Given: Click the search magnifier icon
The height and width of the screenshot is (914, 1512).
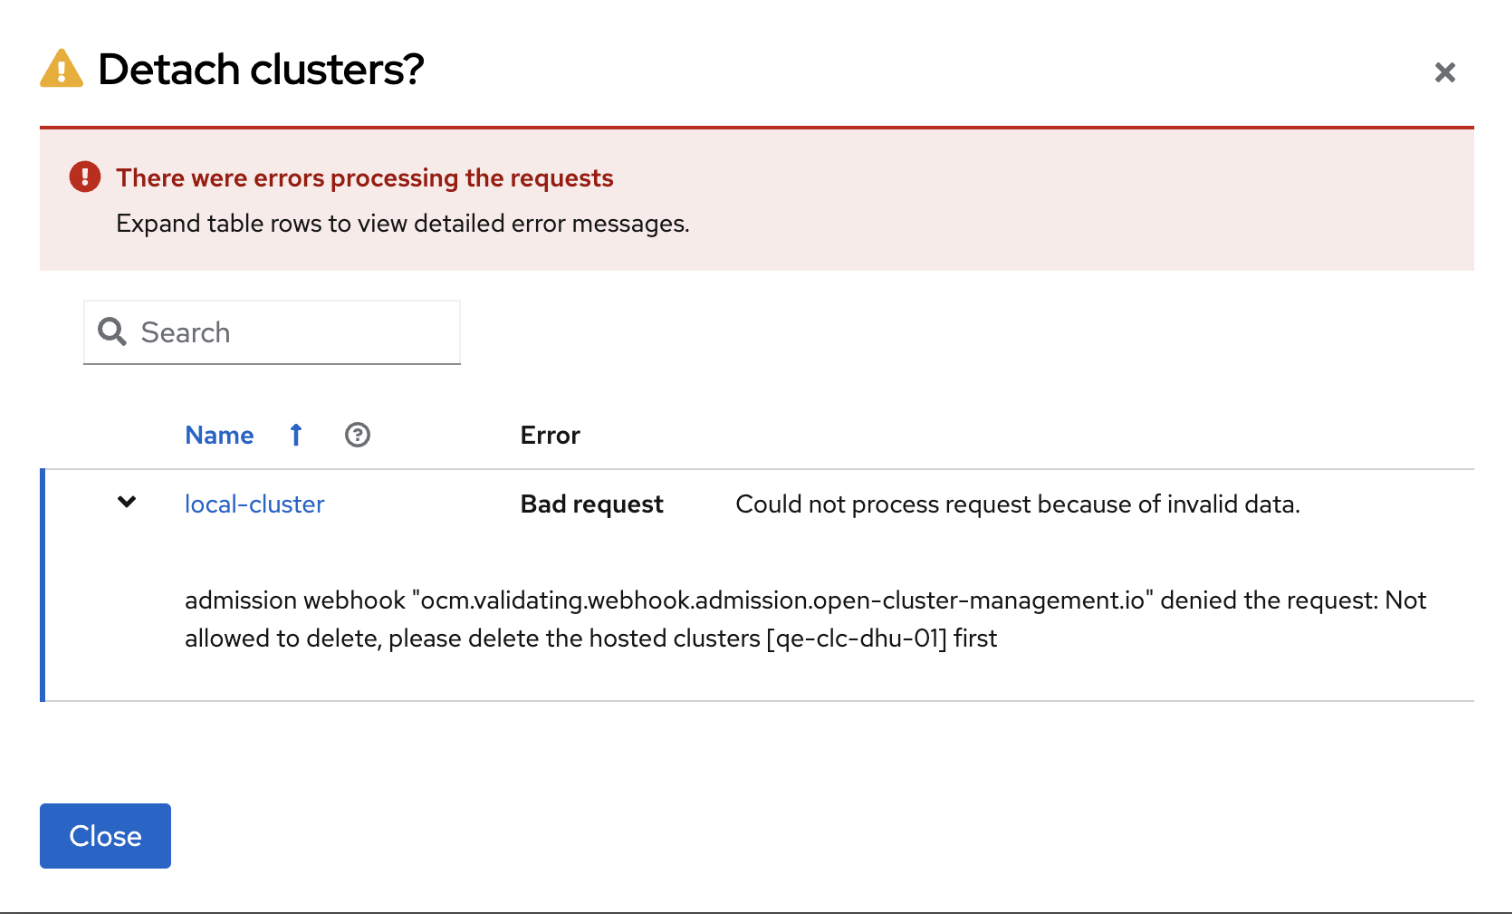Looking at the screenshot, I should point(112,332).
